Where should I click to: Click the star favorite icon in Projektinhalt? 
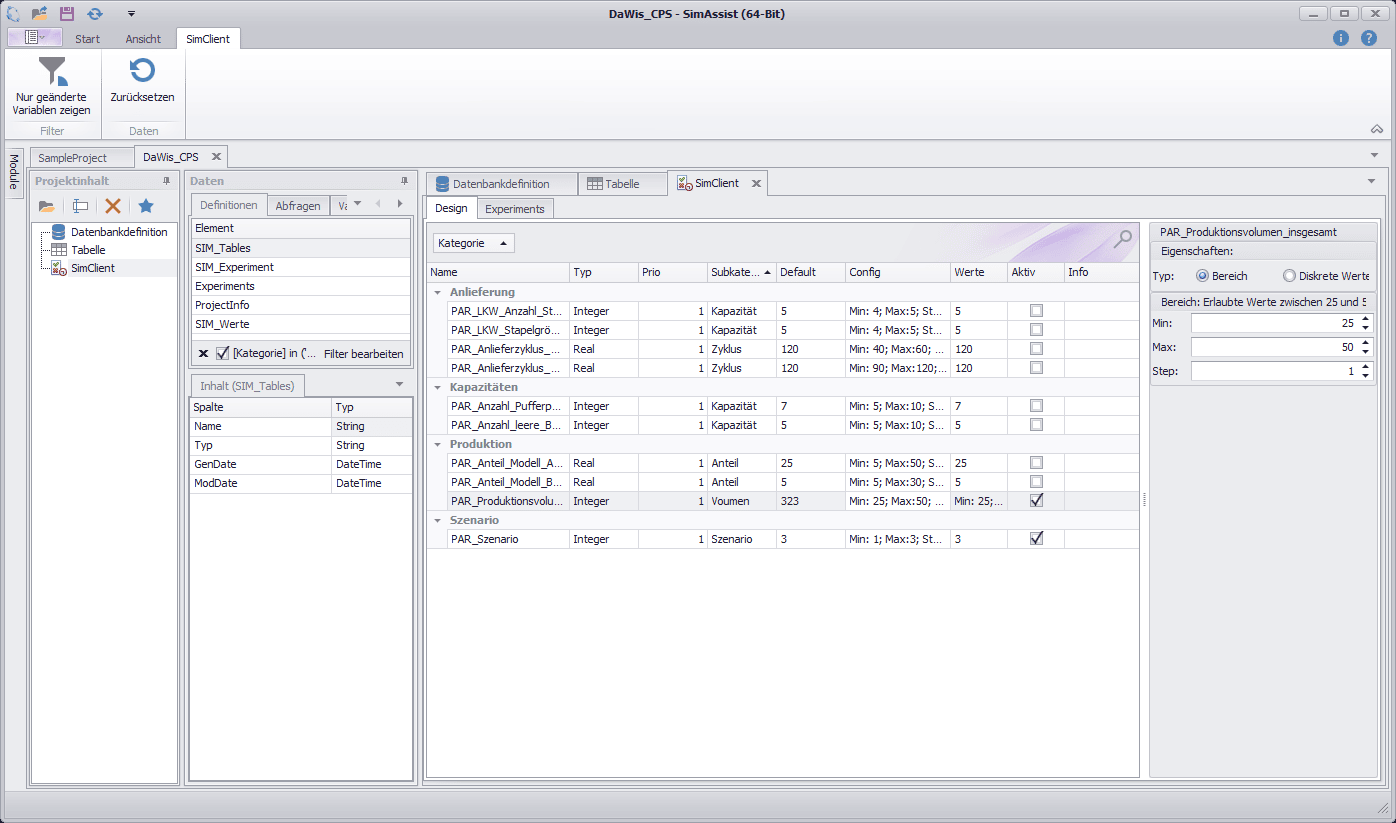pos(146,205)
